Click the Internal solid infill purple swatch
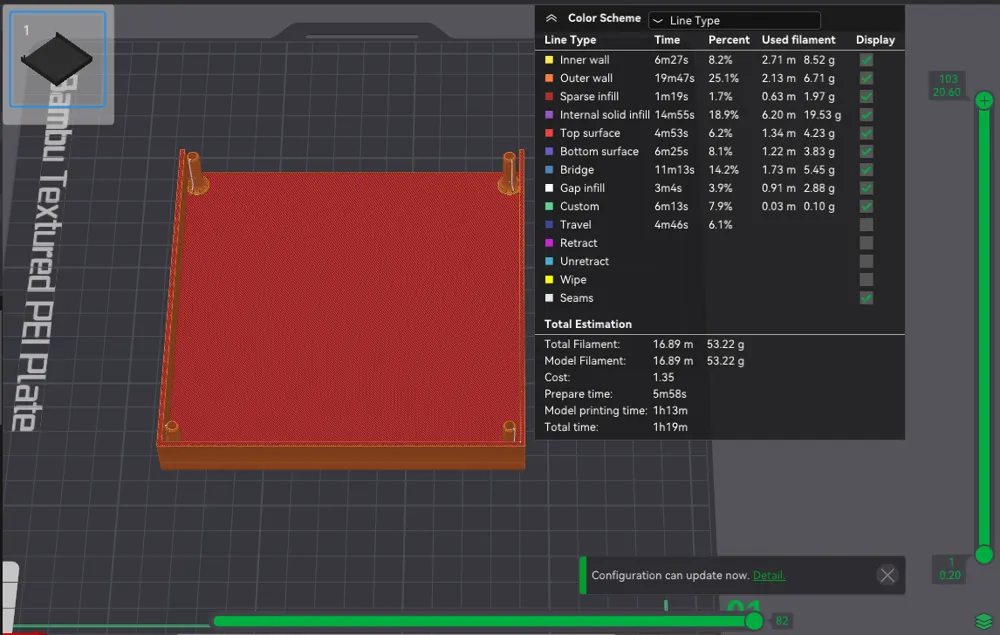 [x=549, y=115]
